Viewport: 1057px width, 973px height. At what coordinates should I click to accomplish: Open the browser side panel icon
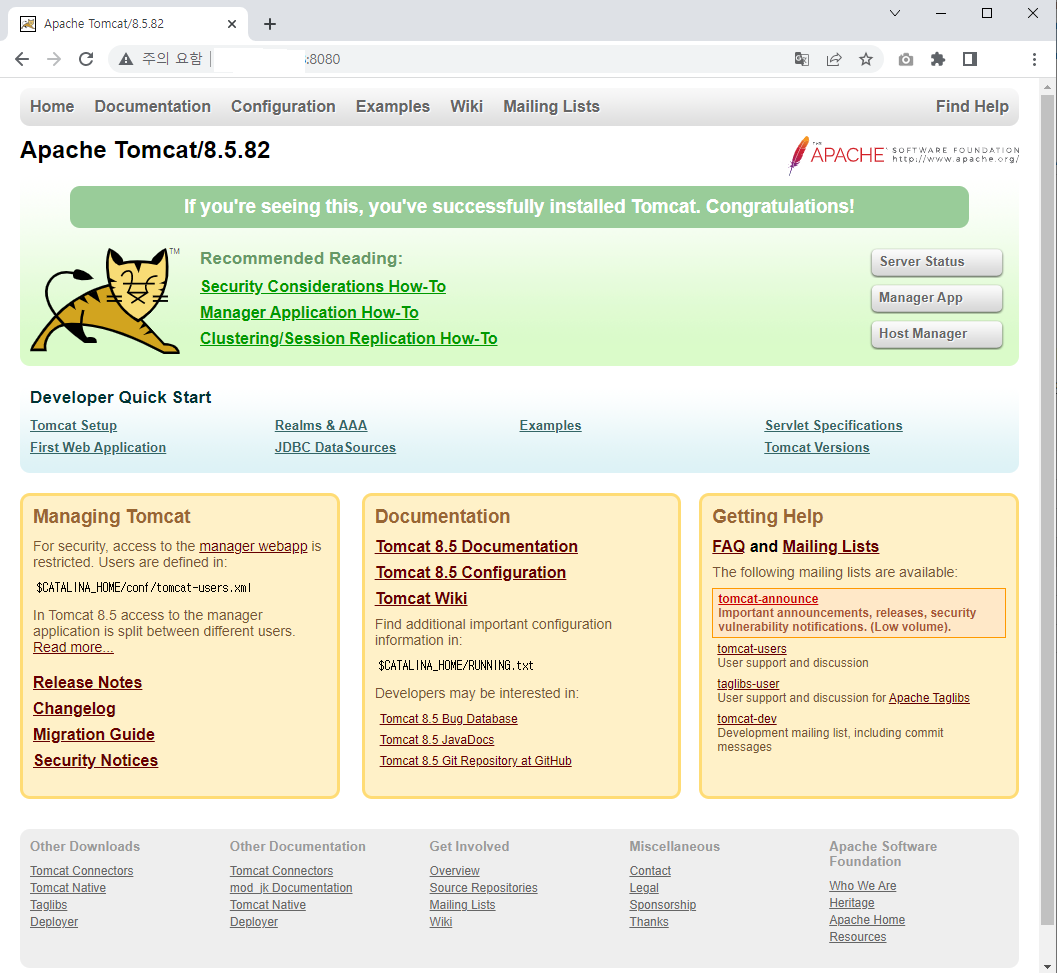click(970, 59)
